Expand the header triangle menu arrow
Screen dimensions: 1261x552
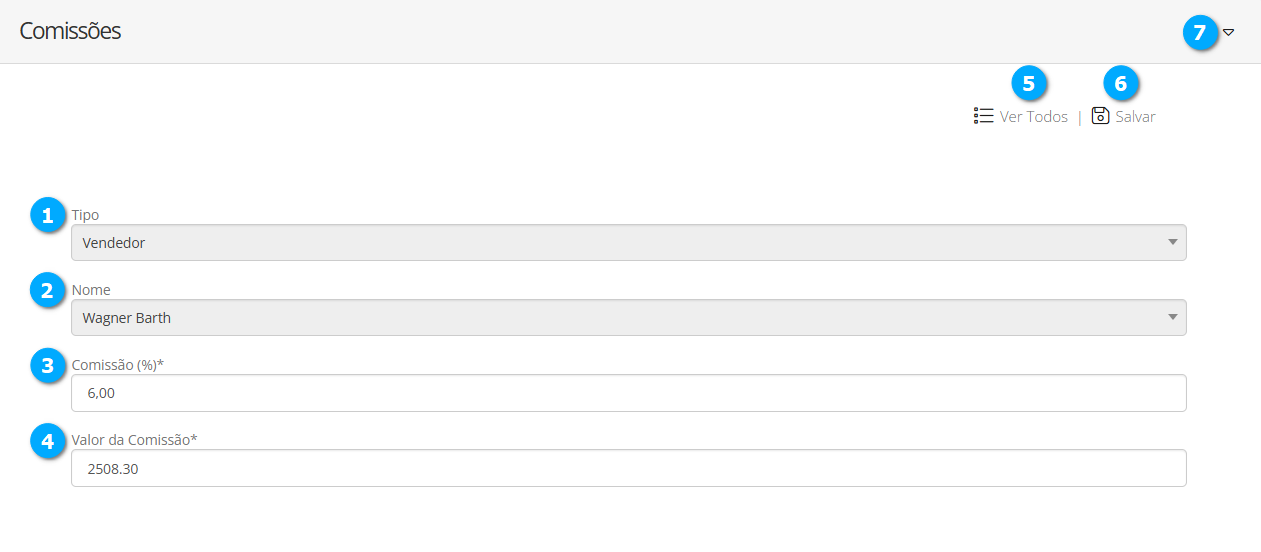1229,32
